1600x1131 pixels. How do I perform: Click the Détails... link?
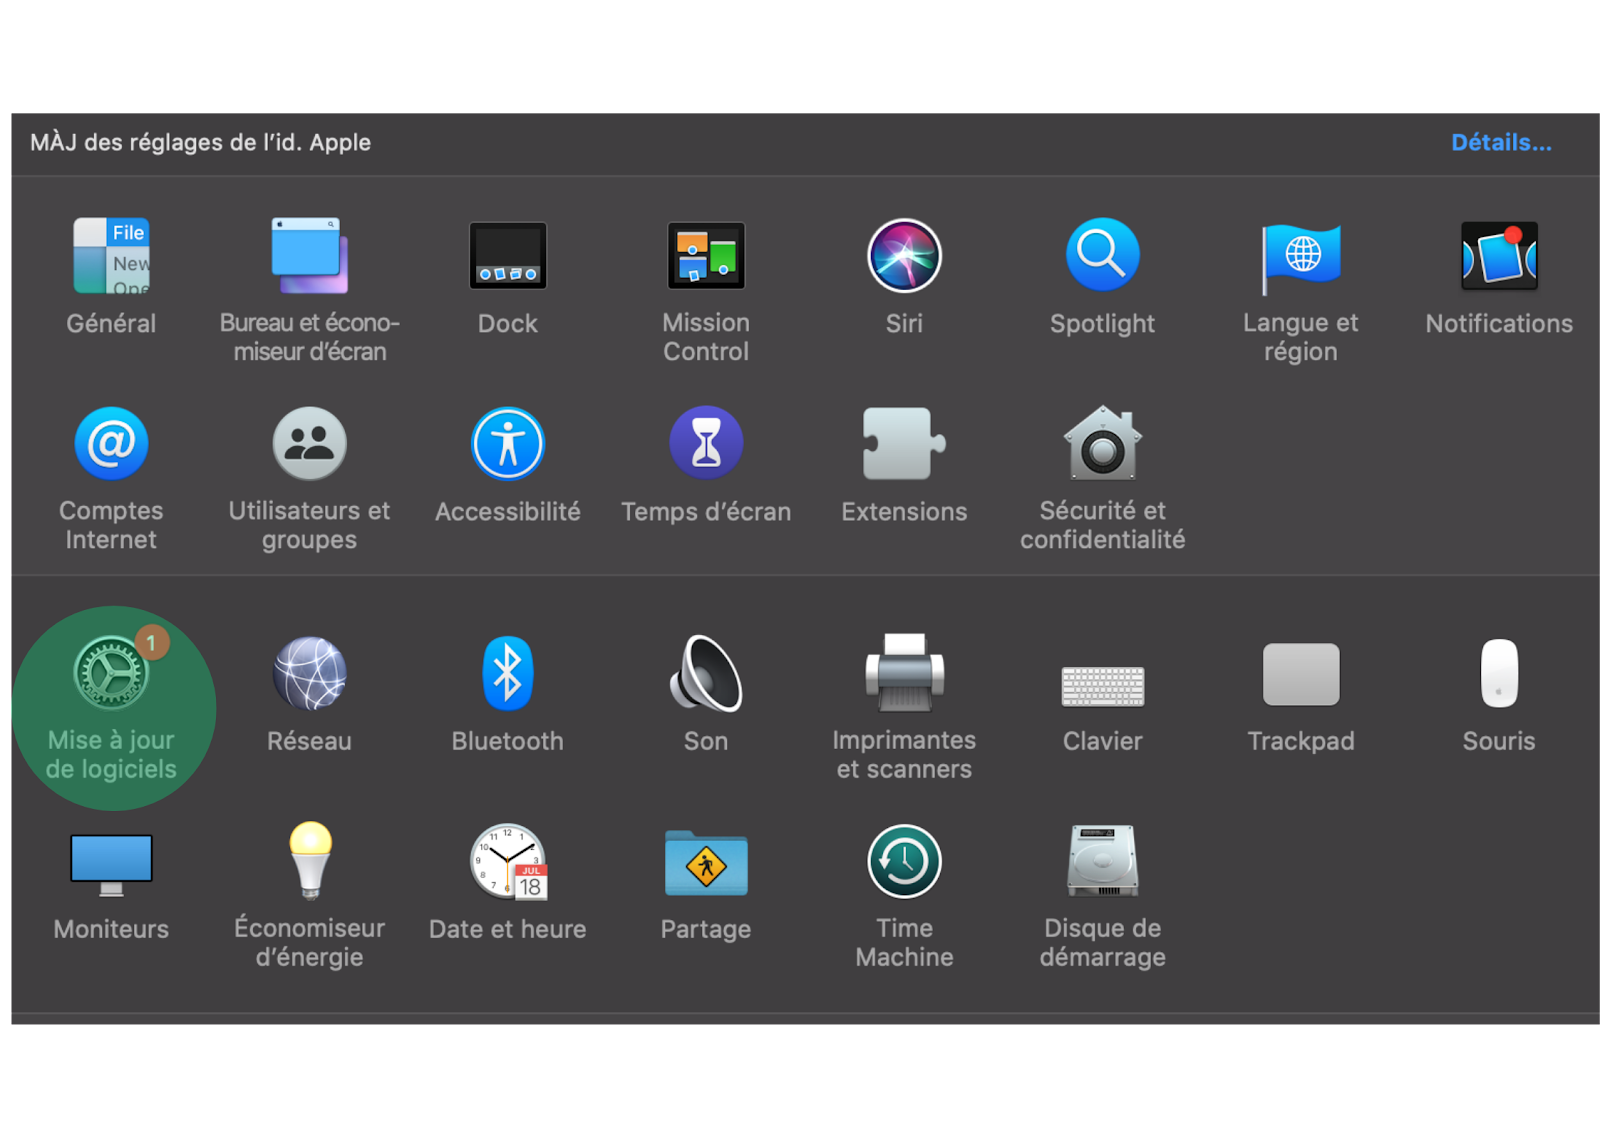click(x=1501, y=143)
